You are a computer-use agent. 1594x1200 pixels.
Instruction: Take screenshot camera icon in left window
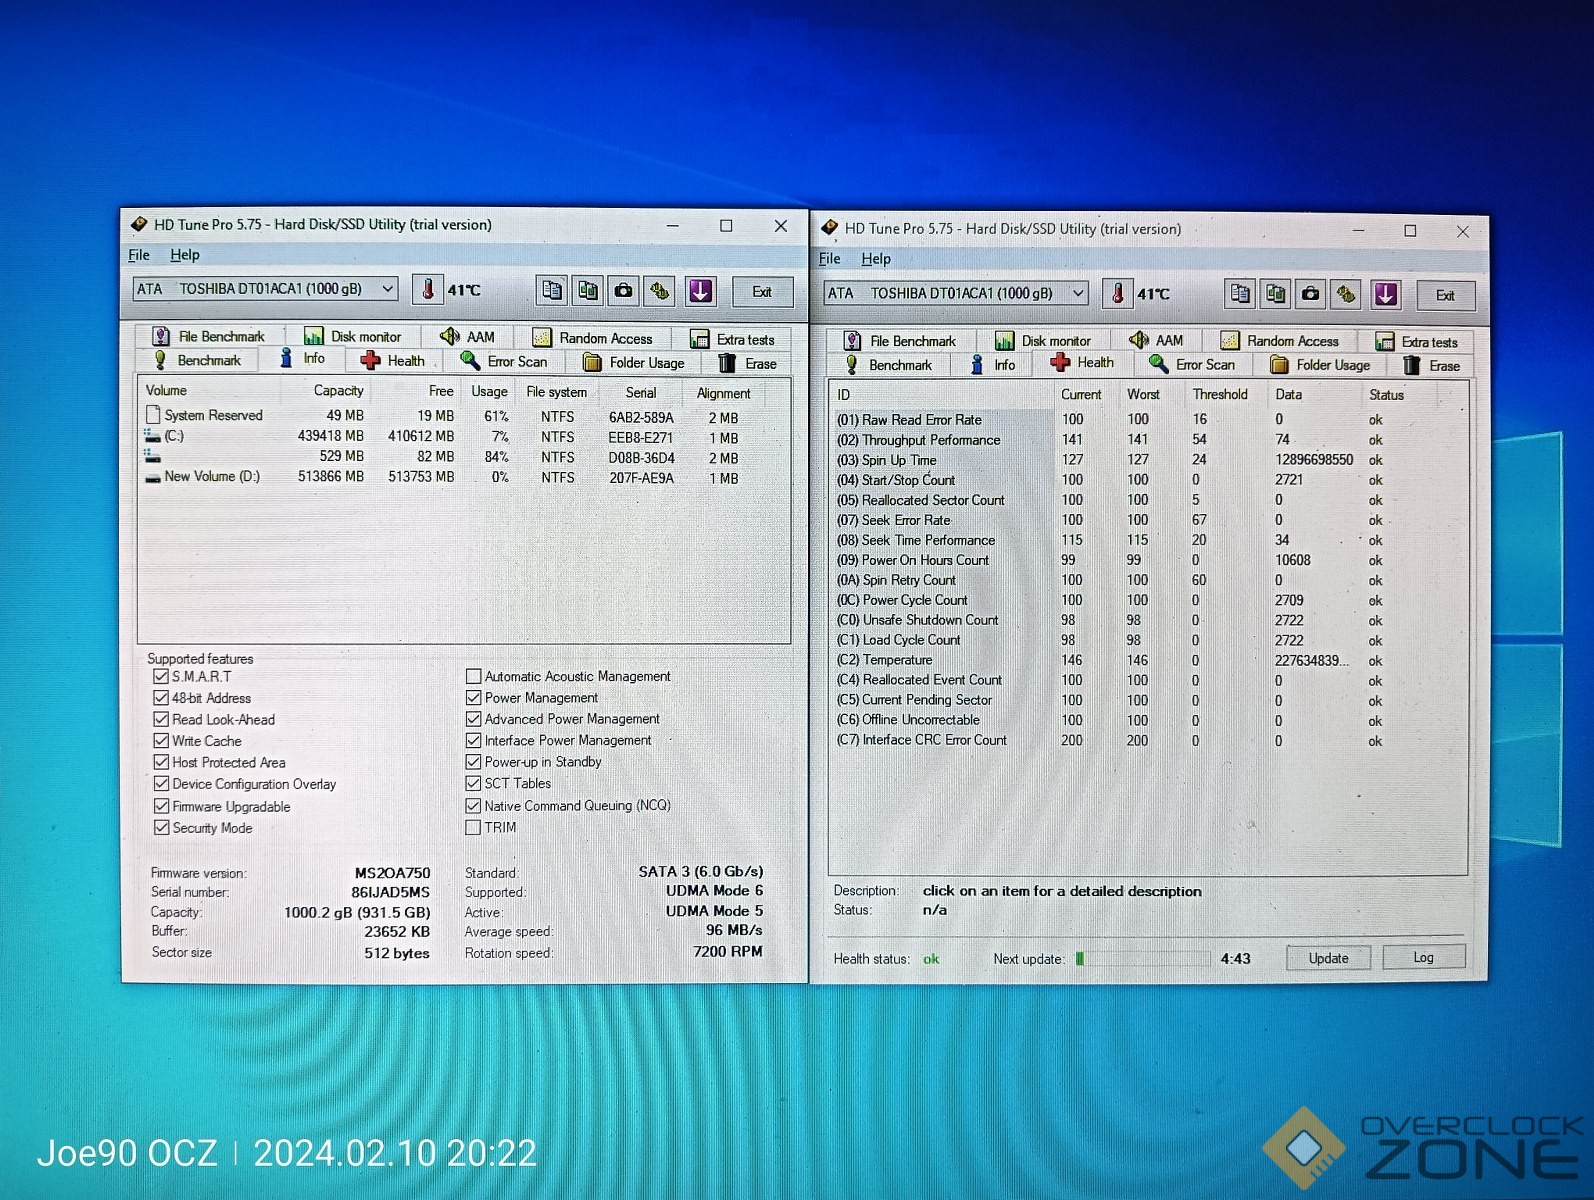click(x=623, y=290)
